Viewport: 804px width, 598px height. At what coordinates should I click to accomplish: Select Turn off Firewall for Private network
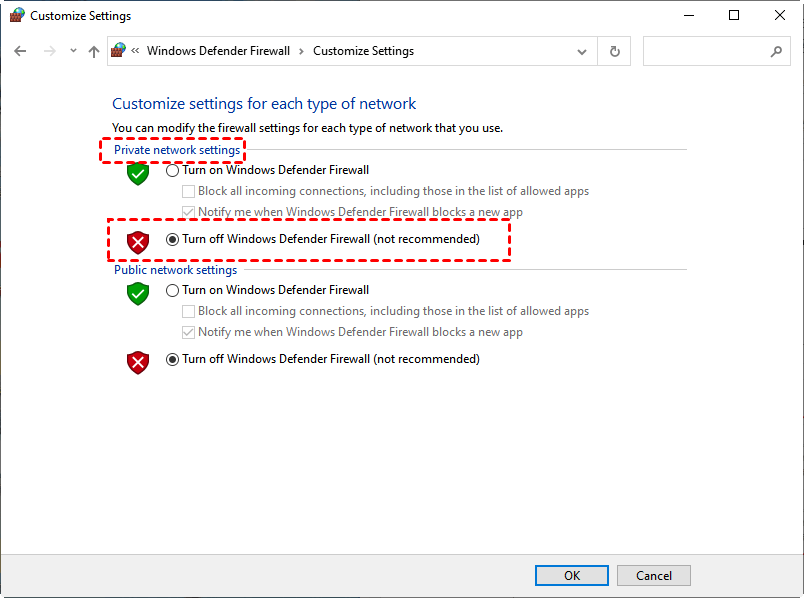coord(173,239)
